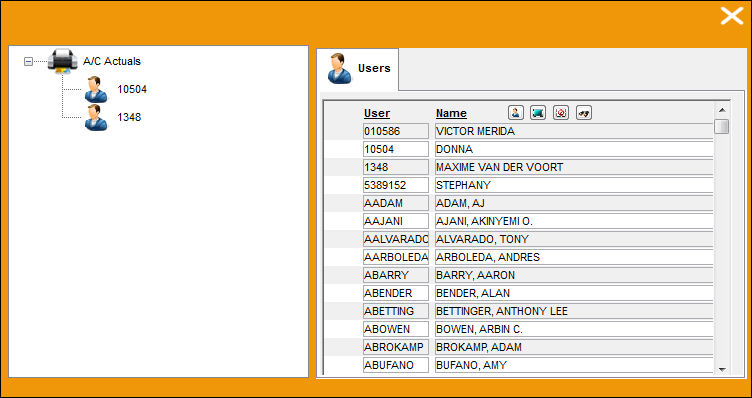Screen dimensions: 752x398
Task: Select the 010586 user field
Action: pos(396,131)
